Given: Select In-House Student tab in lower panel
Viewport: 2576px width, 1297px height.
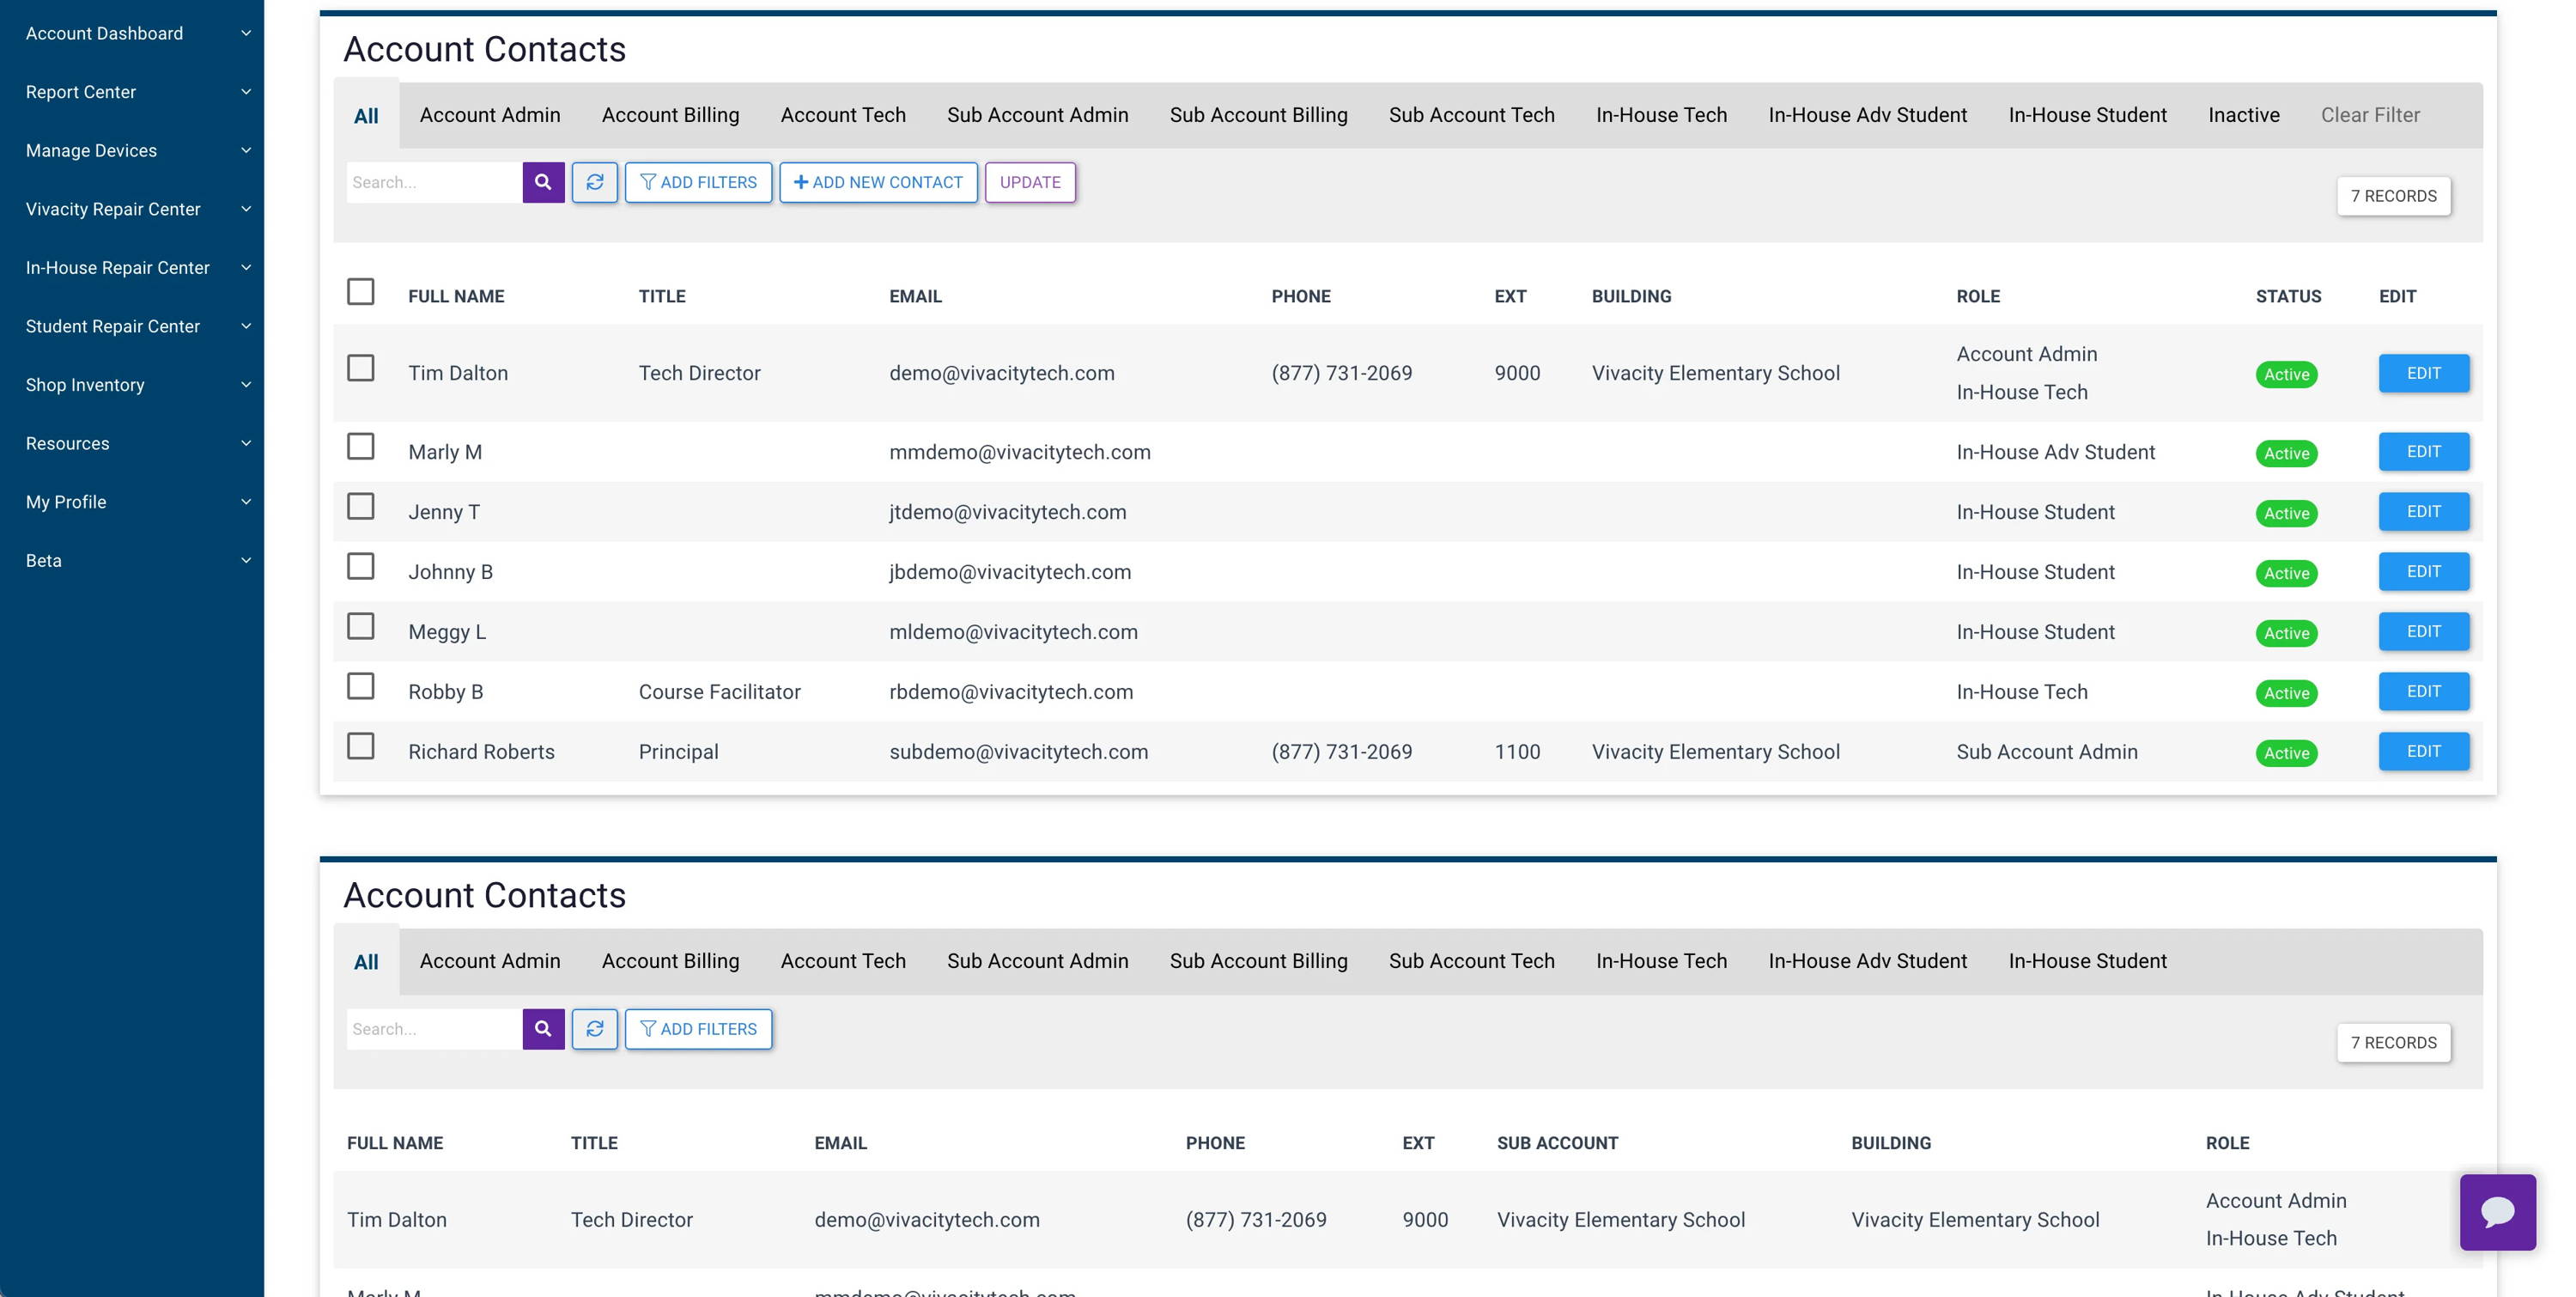Looking at the screenshot, I should (2087, 961).
